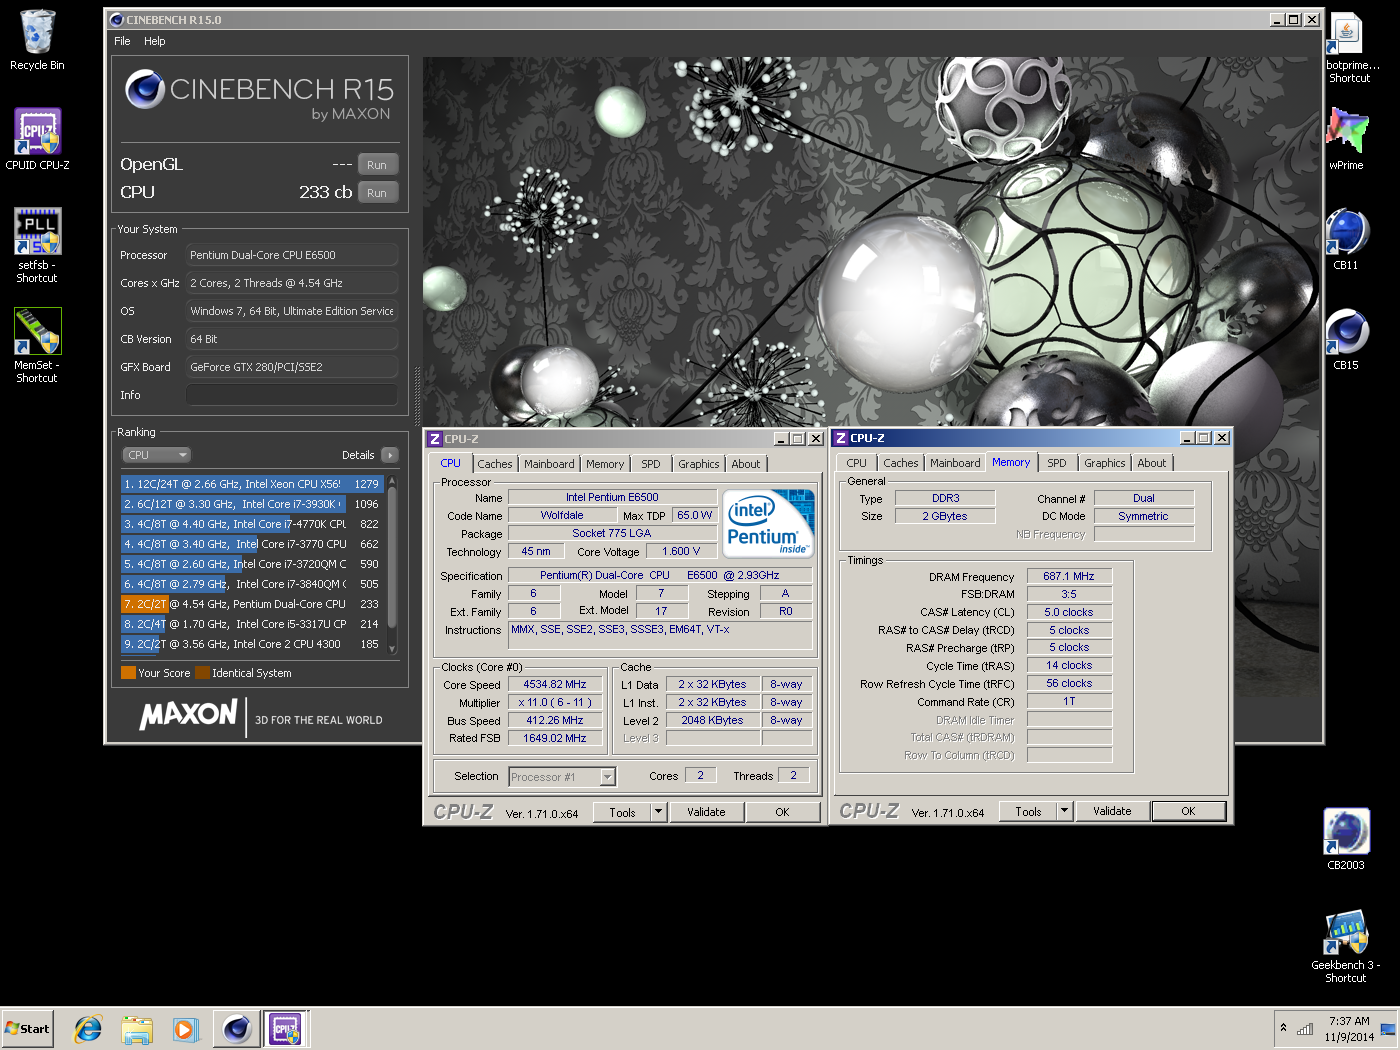Switch to About tab in left CPU-Z

tap(745, 464)
